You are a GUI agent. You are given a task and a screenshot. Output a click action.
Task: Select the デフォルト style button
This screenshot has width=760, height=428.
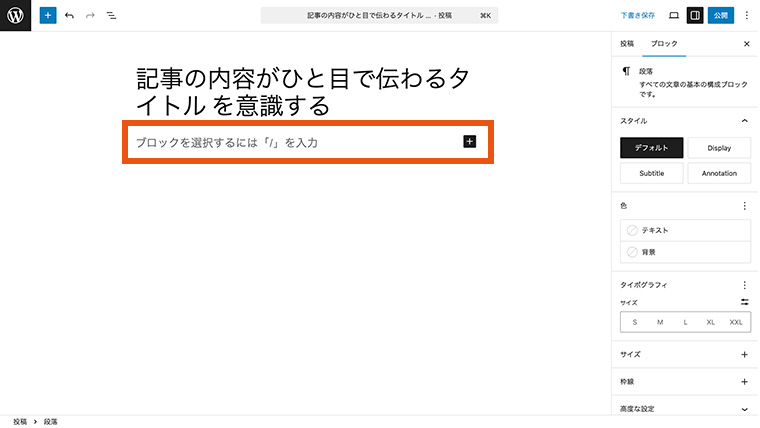(651, 148)
